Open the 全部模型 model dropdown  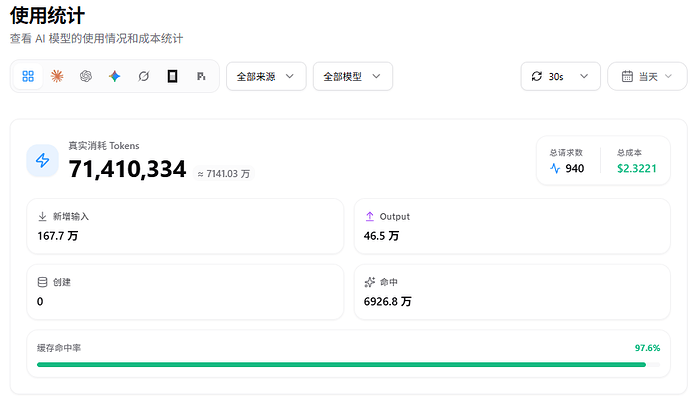353,77
